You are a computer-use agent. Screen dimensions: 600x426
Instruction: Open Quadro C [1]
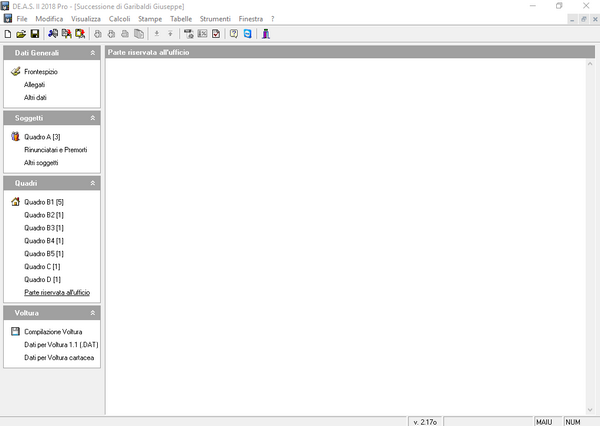tap(42, 267)
